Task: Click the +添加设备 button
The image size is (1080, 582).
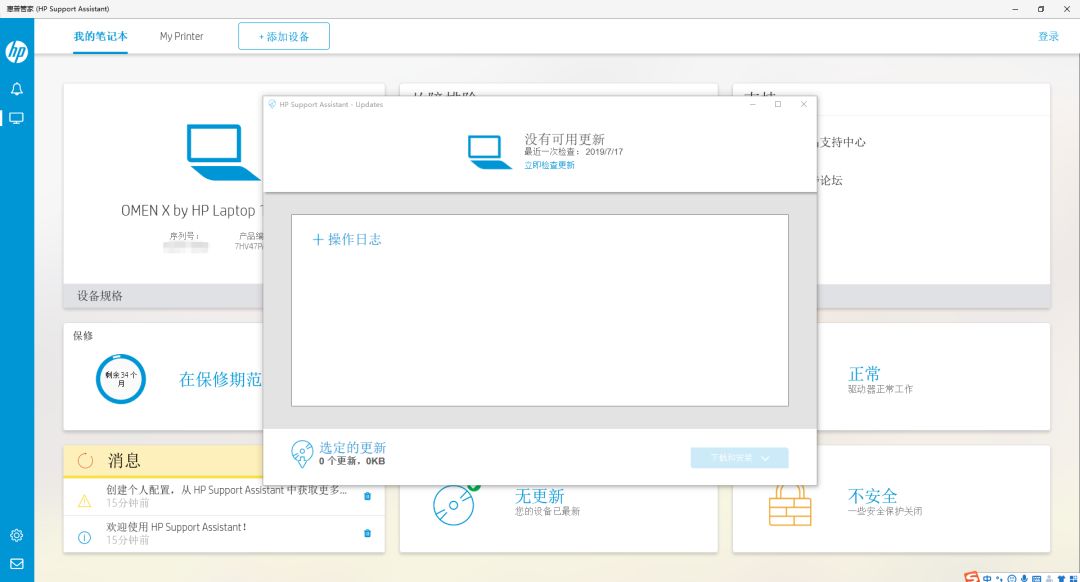Action: [284, 36]
